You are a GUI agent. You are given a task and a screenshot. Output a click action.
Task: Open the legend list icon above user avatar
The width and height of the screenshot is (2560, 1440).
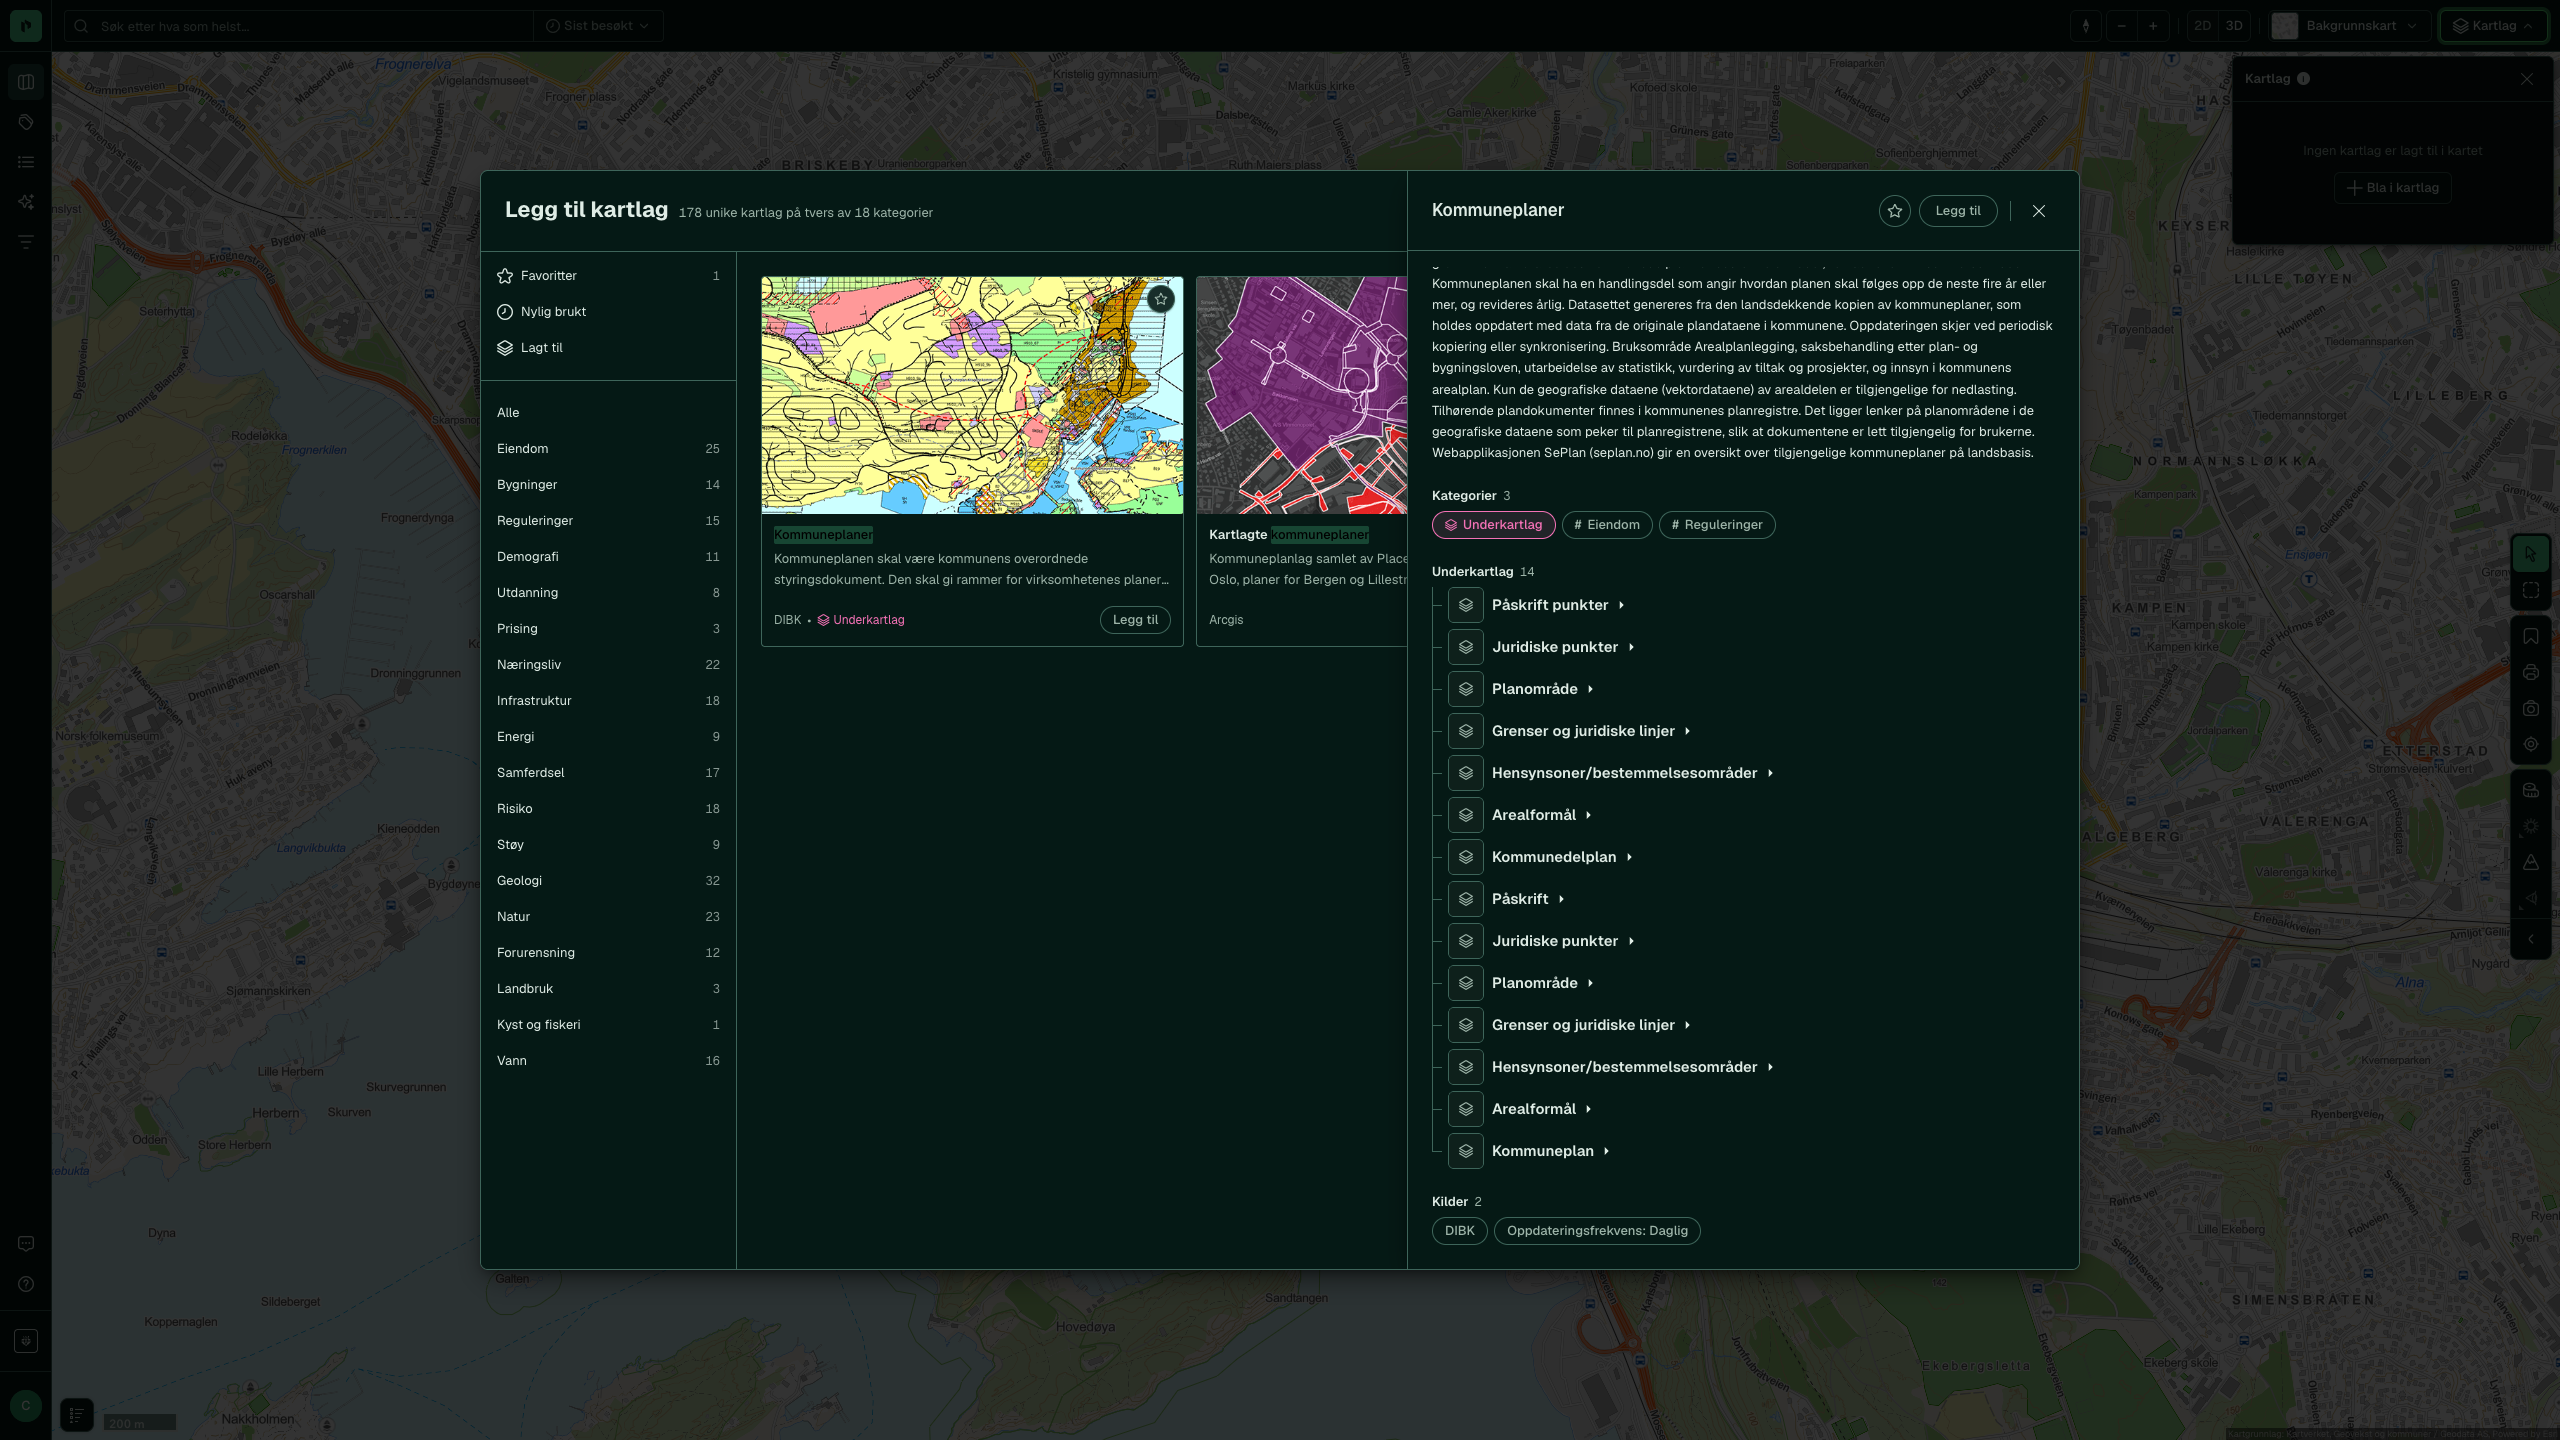[76, 1415]
